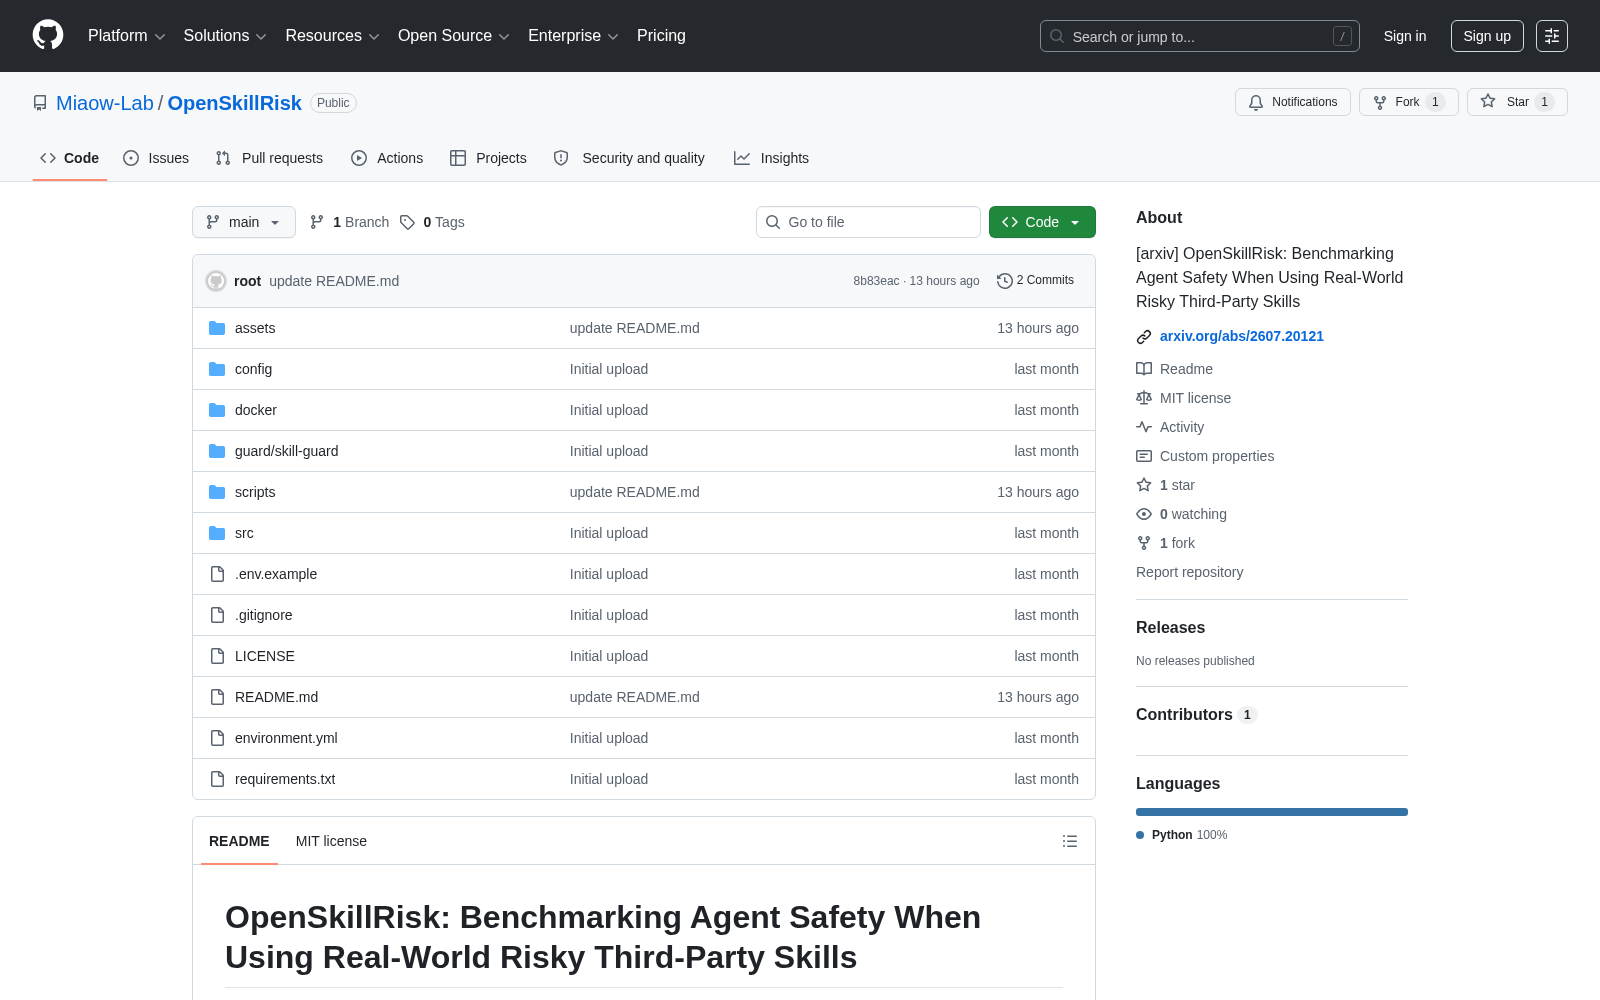Switch to the MIT license tab
This screenshot has height=1000, width=1600.
[x=331, y=841]
